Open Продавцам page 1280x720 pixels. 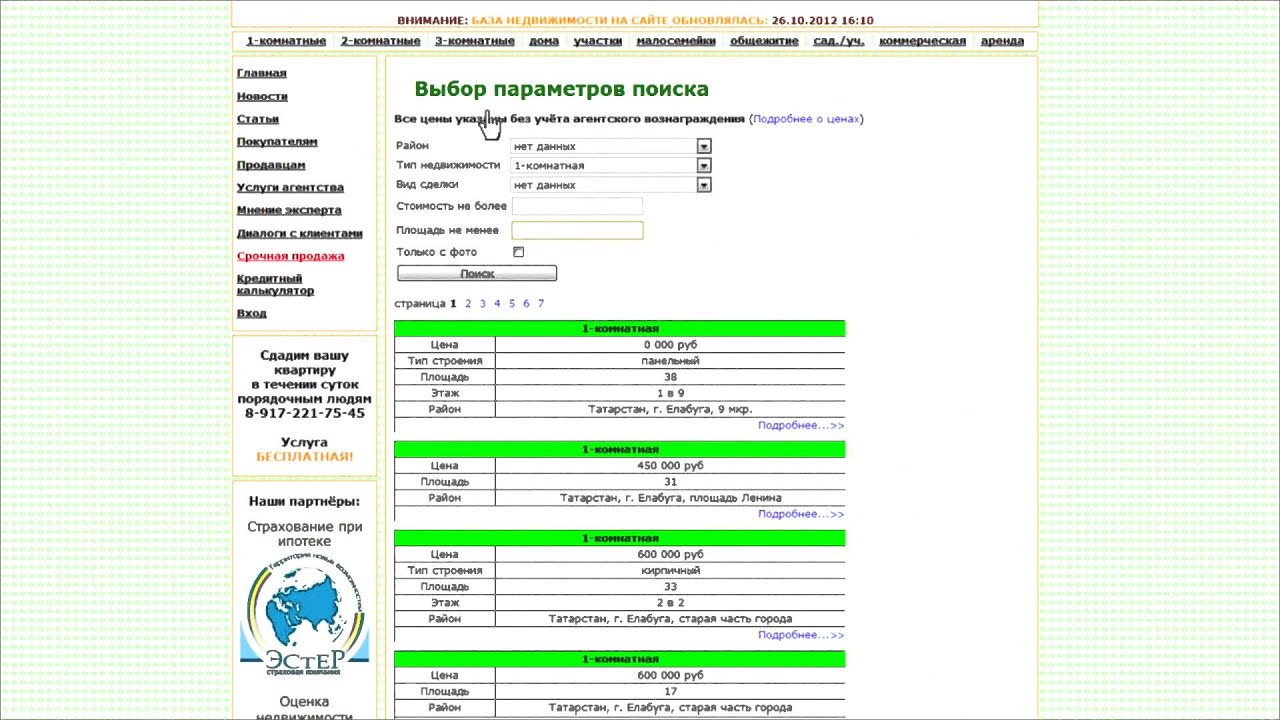271,165
